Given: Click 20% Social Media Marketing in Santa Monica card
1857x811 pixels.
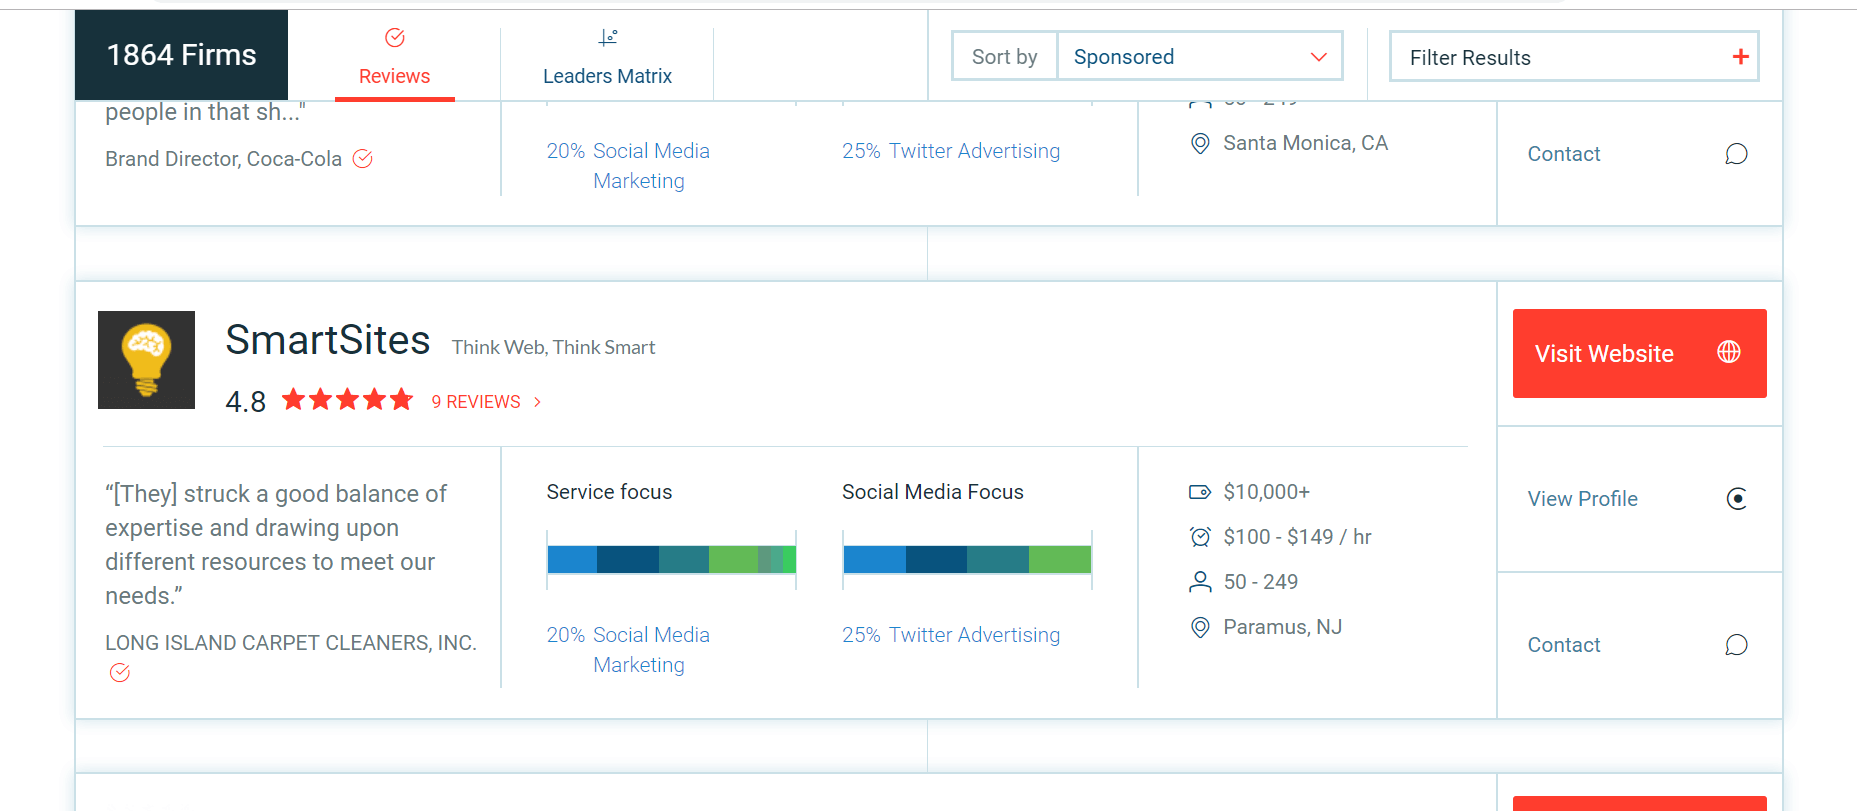Looking at the screenshot, I should 628,166.
